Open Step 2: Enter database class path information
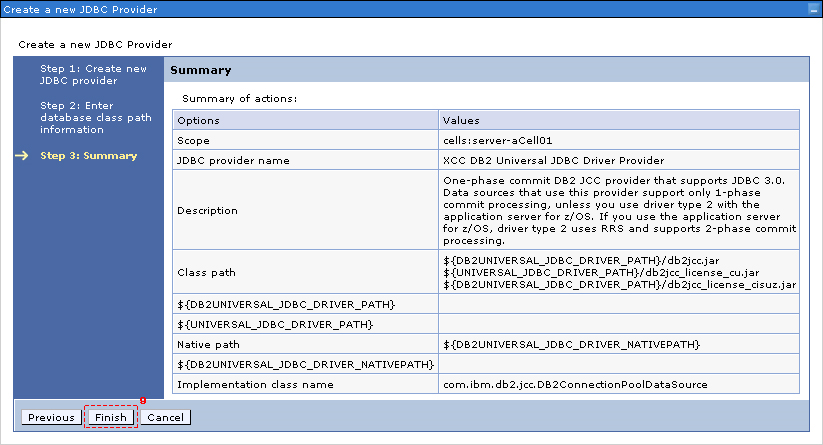Image resolution: width=823 pixels, height=445 pixels. (96, 117)
